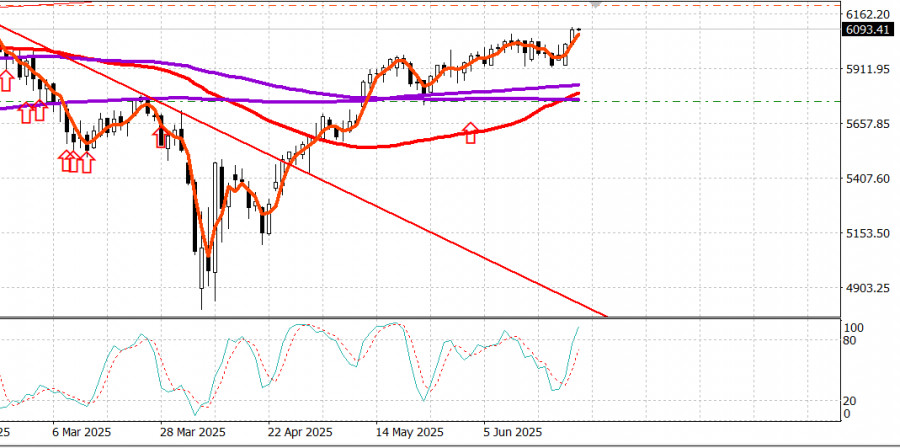Select the lone red arrow near late May

[x=470, y=133]
